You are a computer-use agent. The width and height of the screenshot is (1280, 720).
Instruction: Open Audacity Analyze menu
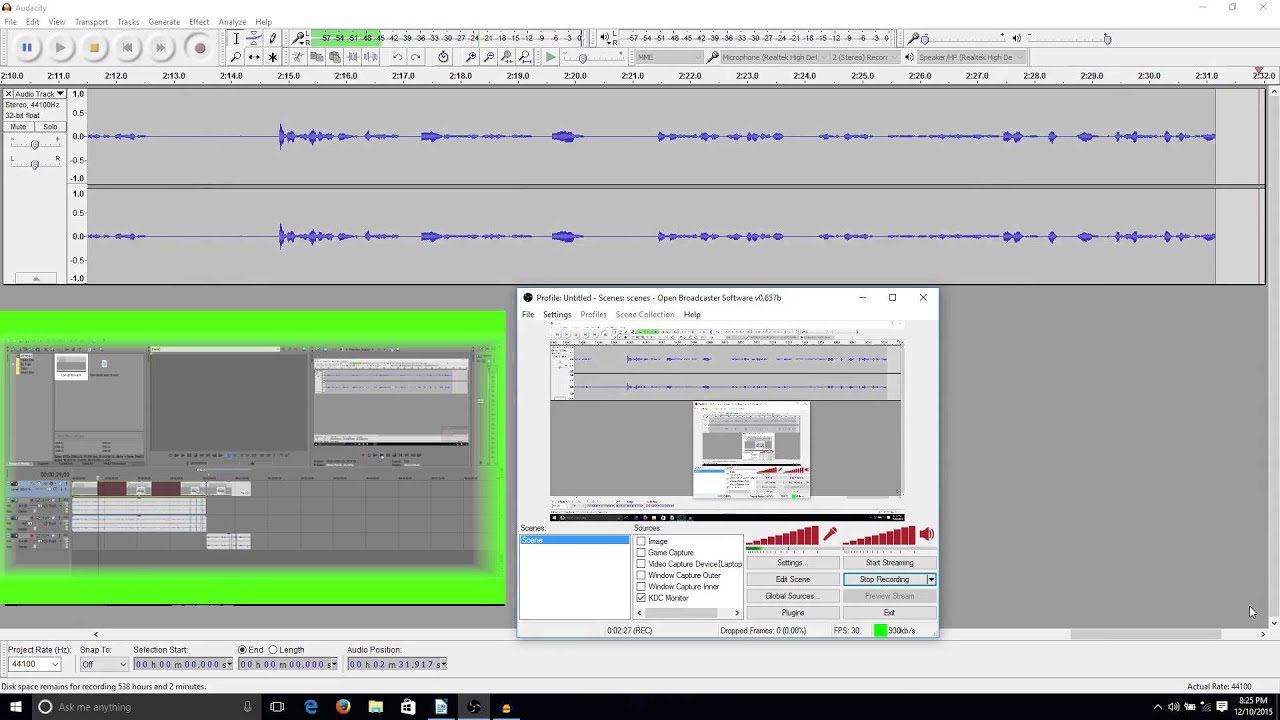[232, 22]
